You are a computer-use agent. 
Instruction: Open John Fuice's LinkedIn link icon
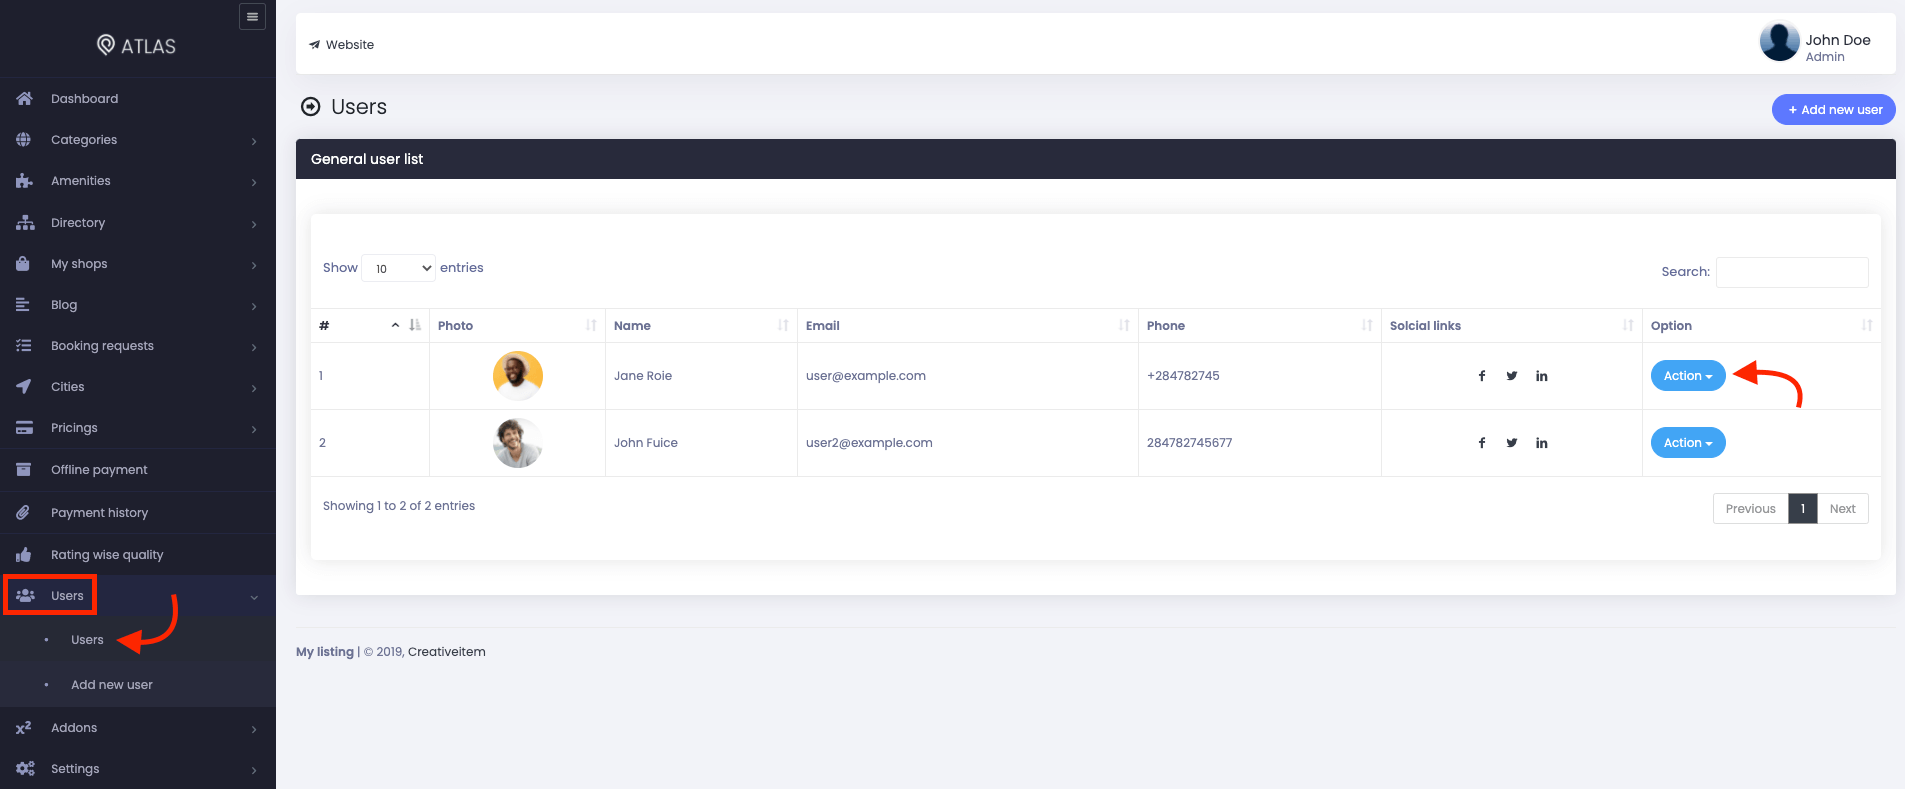pos(1542,443)
